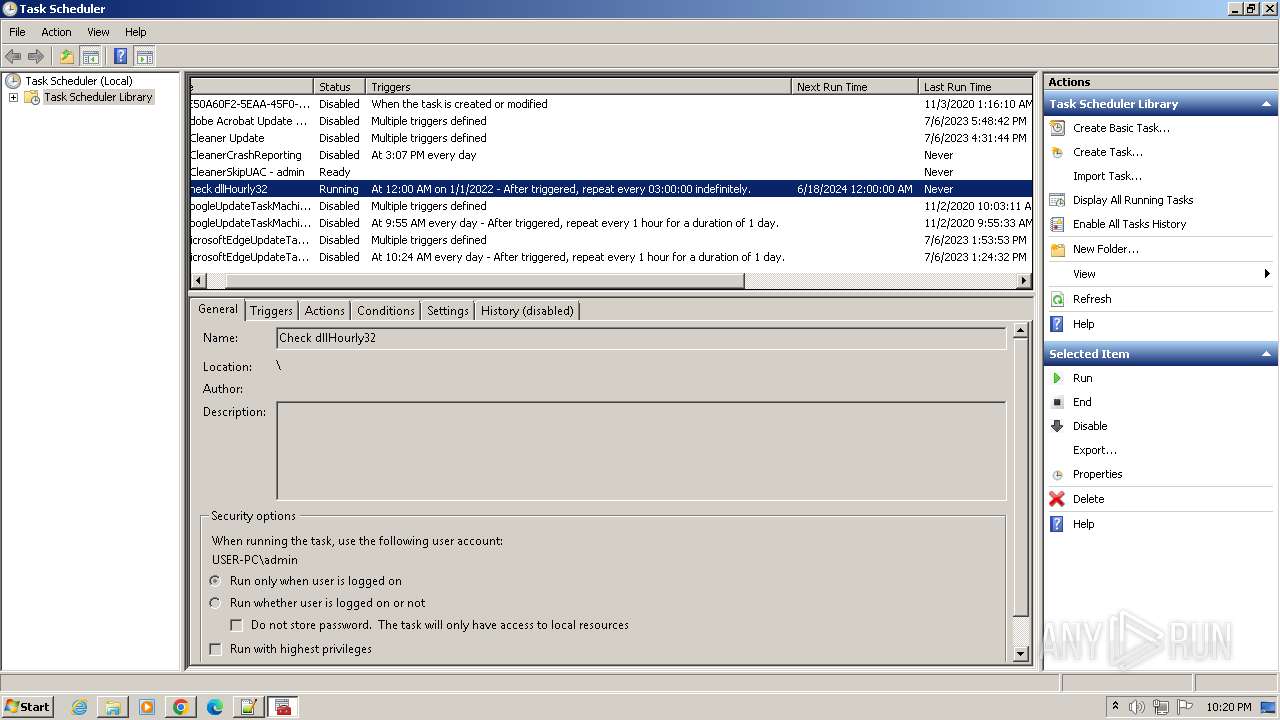Toggle the Show/Hide Action Pane toolbar icon

click(x=144, y=57)
